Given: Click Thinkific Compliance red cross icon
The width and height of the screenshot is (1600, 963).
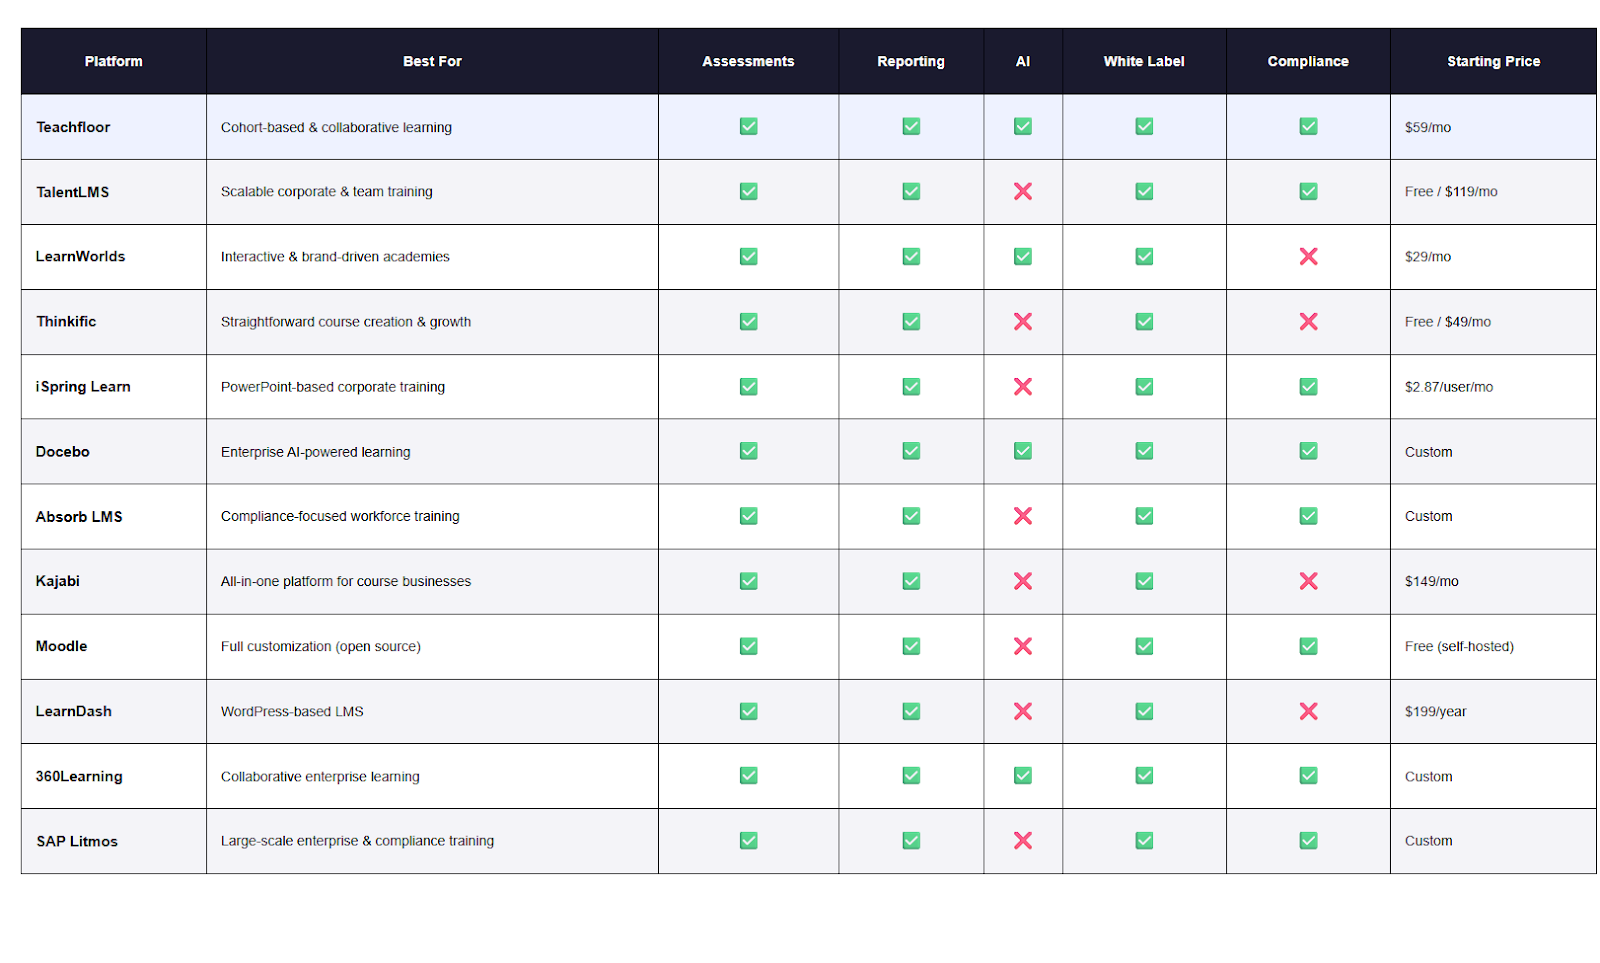Looking at the screenshot, I should [1307, 321].
